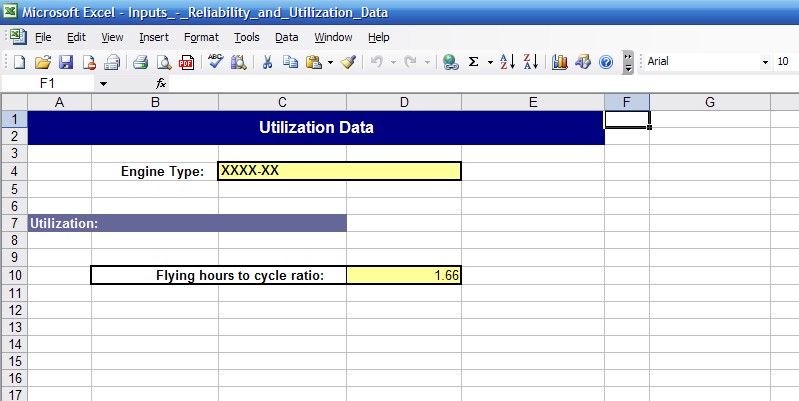799x401 pixels.
Task: Open the Name Box dropdown
Action: coord(102,84)
